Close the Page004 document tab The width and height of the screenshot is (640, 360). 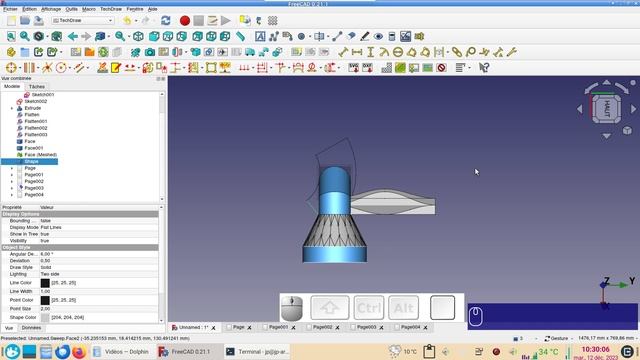tap(425, 327)
